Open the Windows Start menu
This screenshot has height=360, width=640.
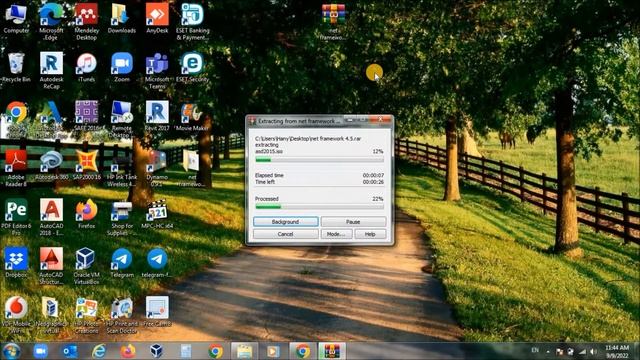pos(11,351)
